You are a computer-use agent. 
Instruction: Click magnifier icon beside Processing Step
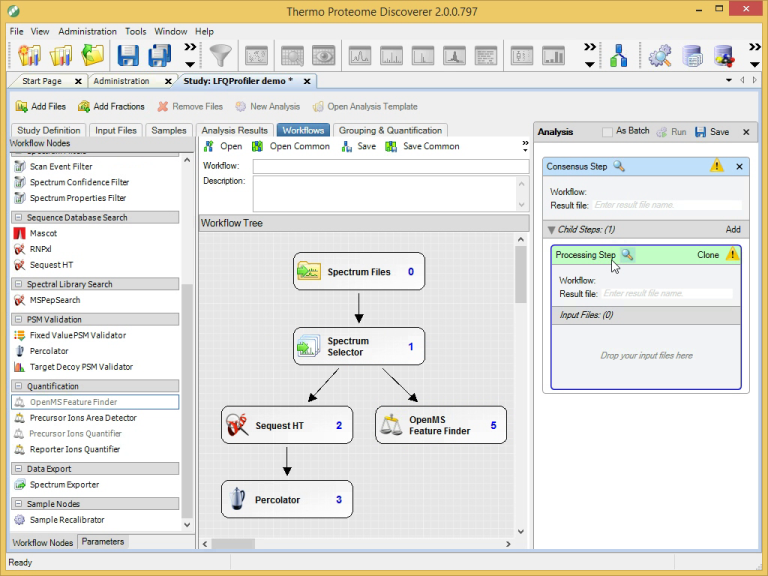[x=627, y=255]
